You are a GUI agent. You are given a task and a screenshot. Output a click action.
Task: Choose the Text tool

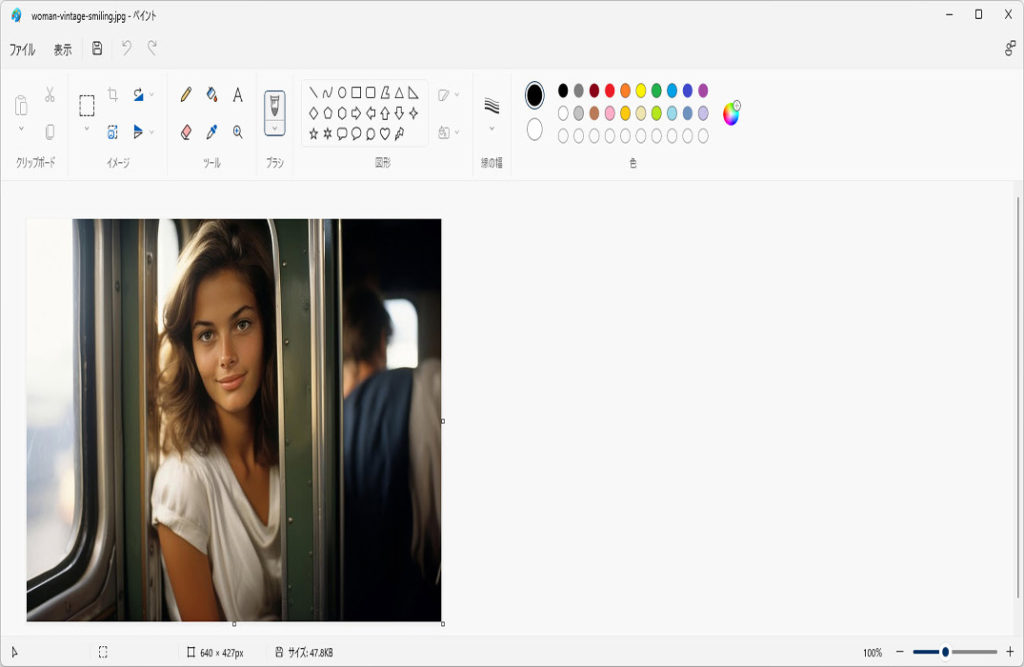[238, 95]
